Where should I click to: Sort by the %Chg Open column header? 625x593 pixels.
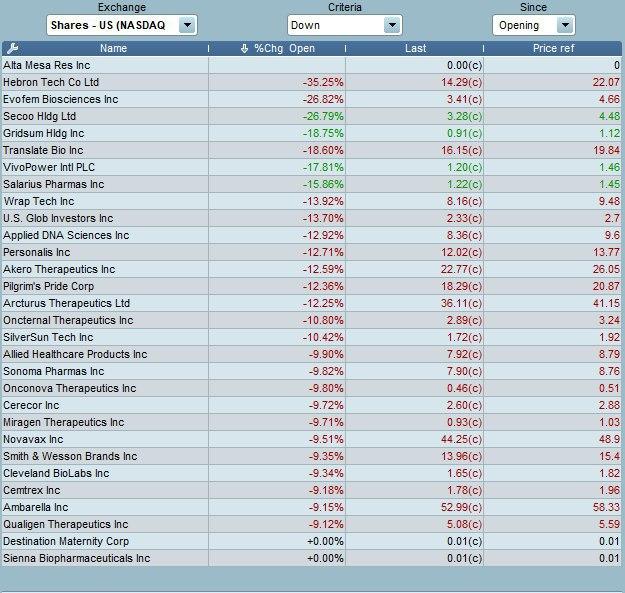(284, 49)
